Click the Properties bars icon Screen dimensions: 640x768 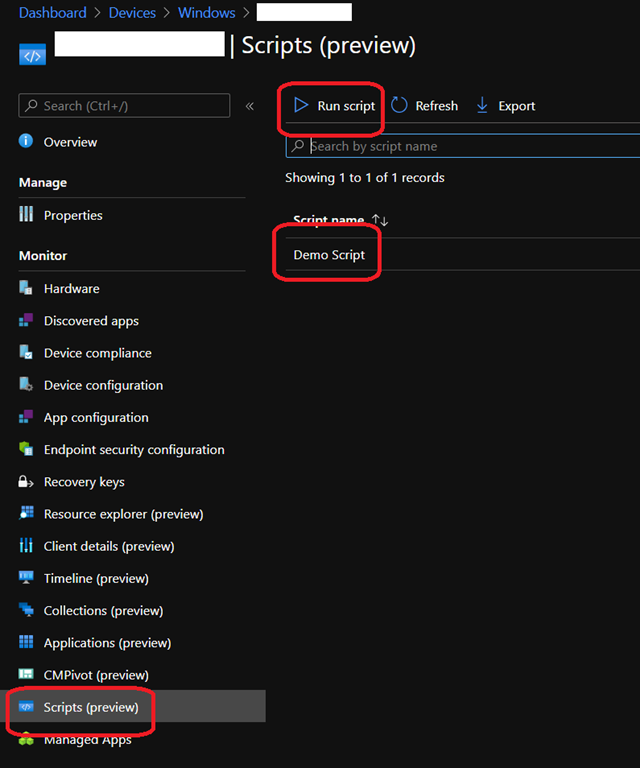coord(26,215)
